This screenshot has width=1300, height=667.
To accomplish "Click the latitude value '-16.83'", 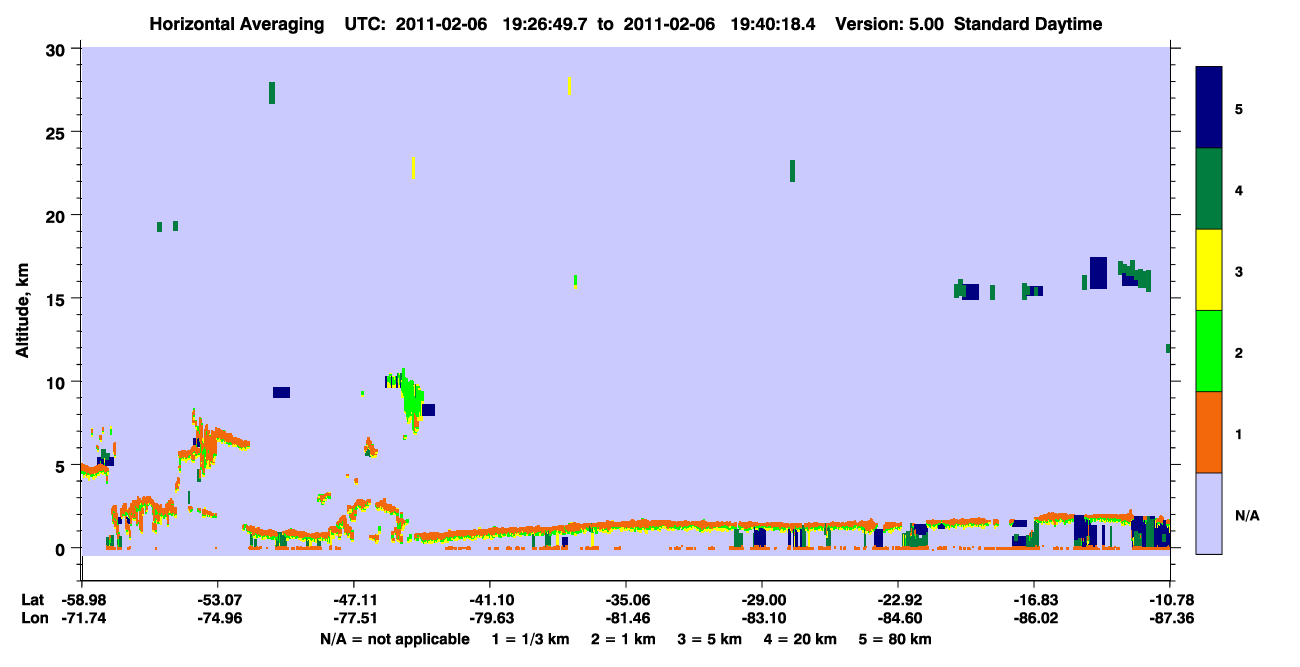I will 1034,600.
